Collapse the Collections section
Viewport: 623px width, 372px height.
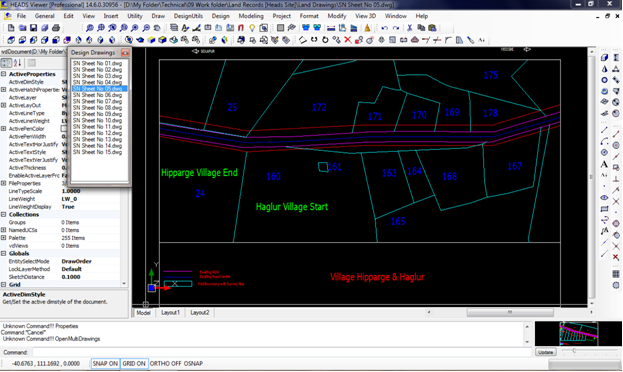tap(4, 214)
